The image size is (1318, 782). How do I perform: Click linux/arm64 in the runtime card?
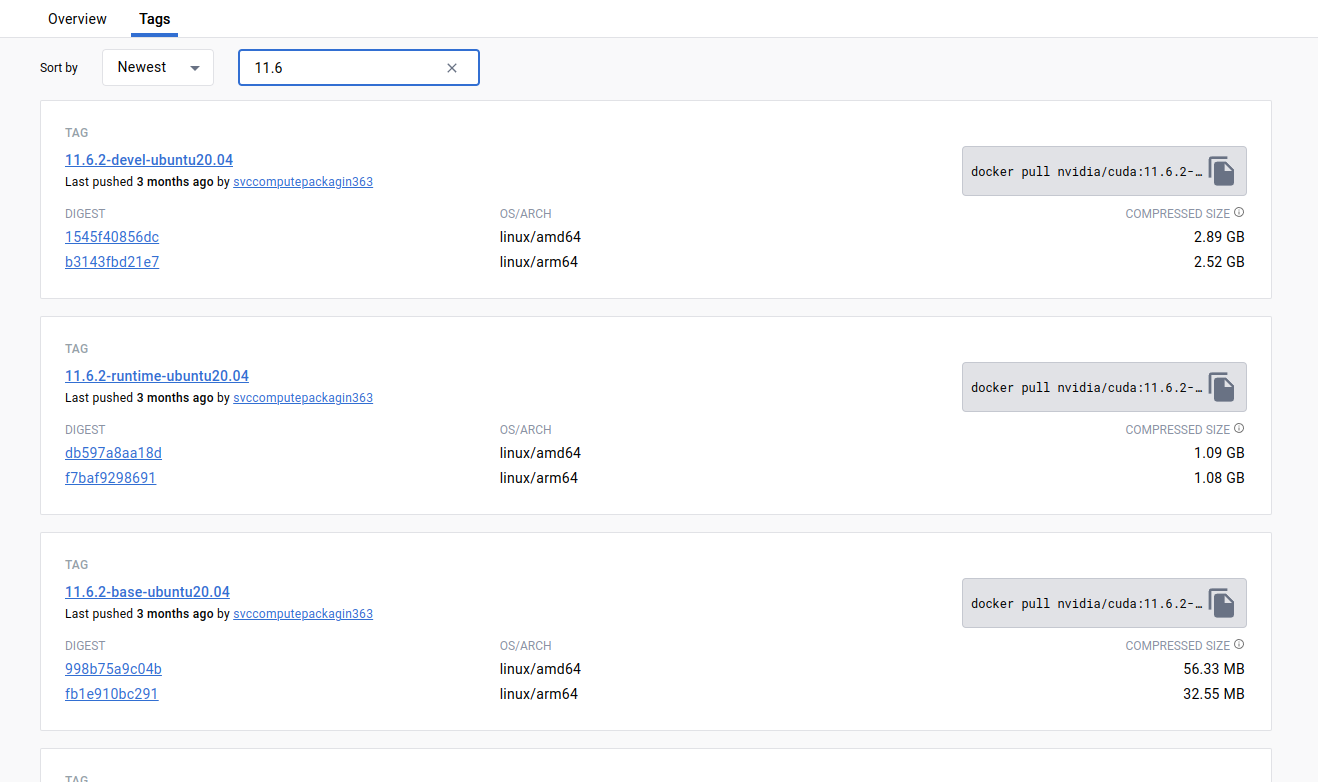[x=539, y=478]
